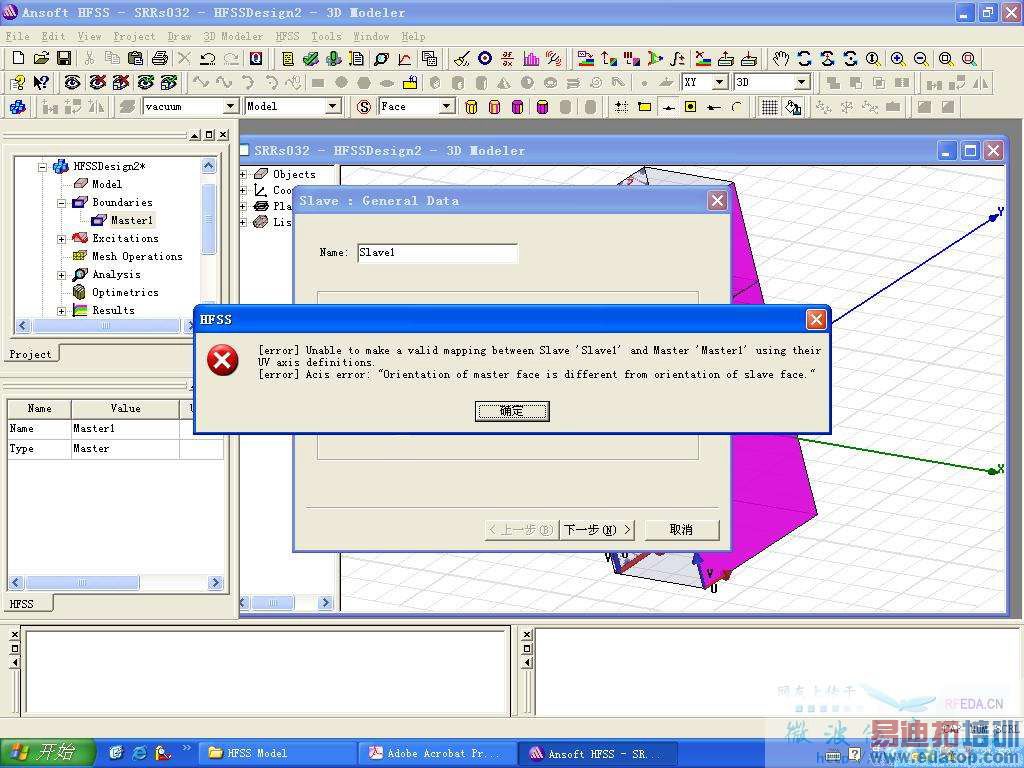Click the blue bullseye target icon
The height and width of the screenshot is (768, 1024).
click(485, 59)
